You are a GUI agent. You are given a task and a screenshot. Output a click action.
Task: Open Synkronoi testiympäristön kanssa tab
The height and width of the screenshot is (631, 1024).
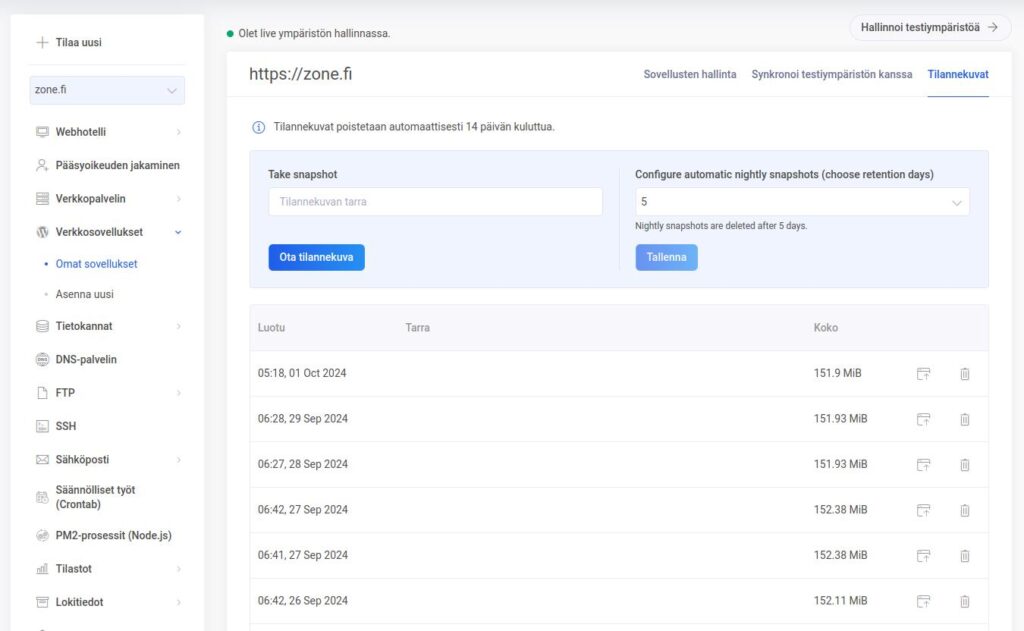(831, 75)
